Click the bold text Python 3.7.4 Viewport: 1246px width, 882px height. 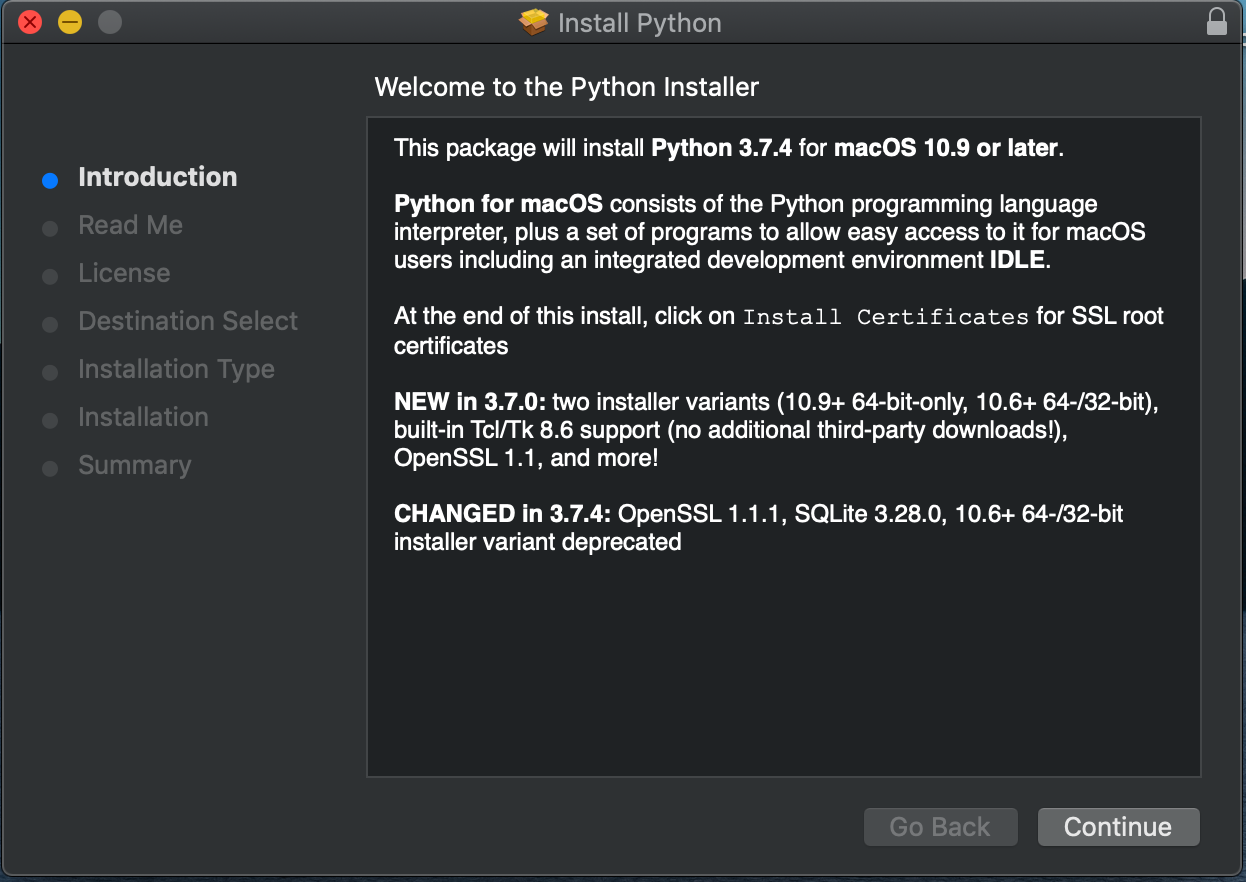(721, 148)
